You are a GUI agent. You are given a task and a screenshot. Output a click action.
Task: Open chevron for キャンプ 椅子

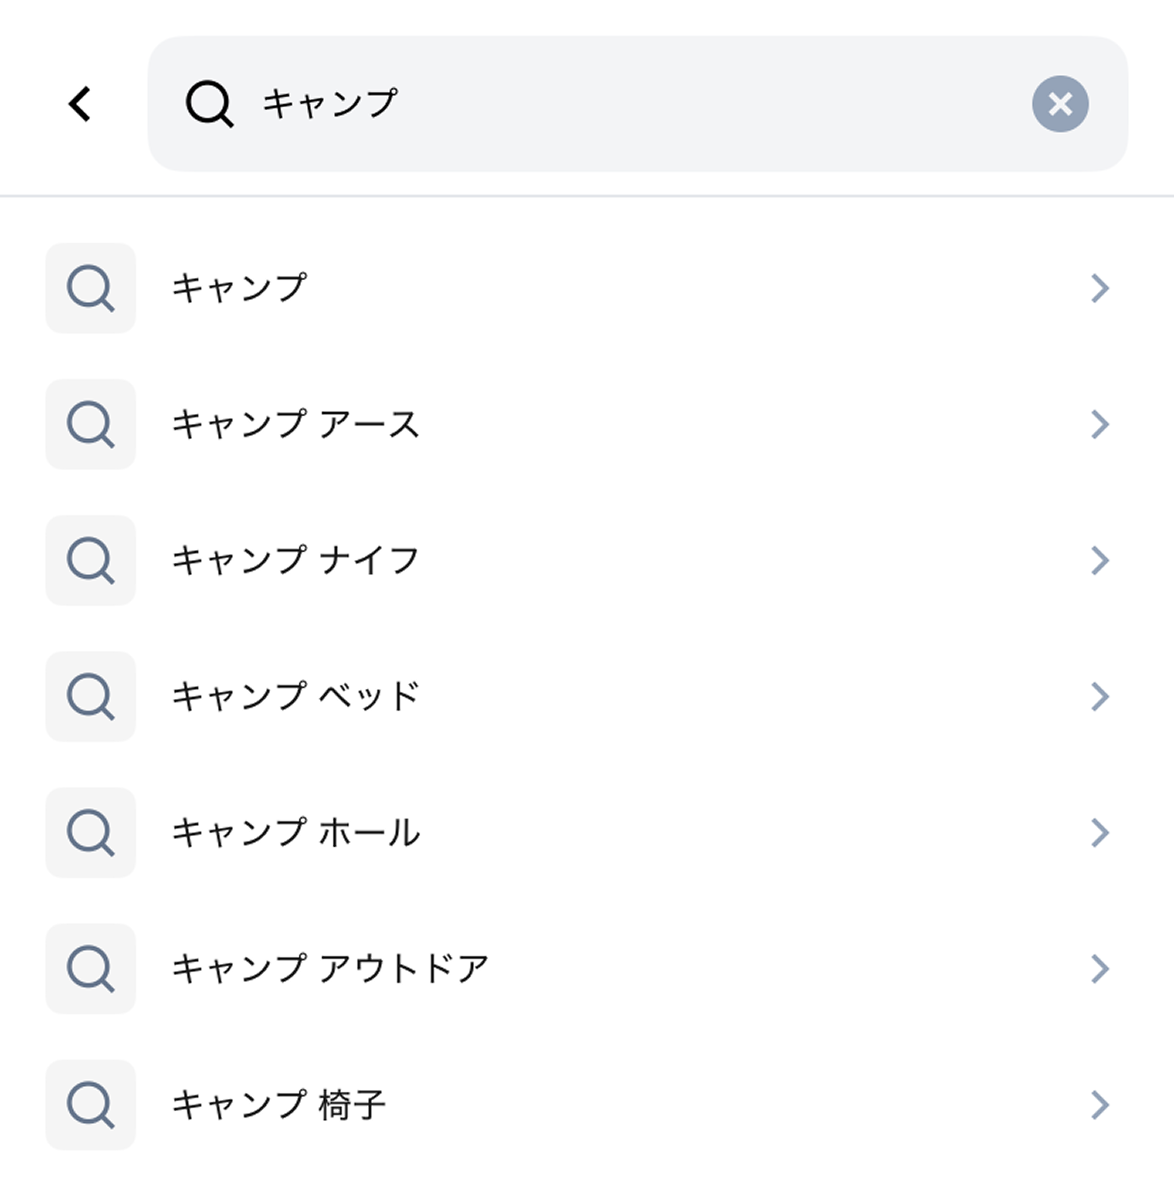tap(1100, 1104)
